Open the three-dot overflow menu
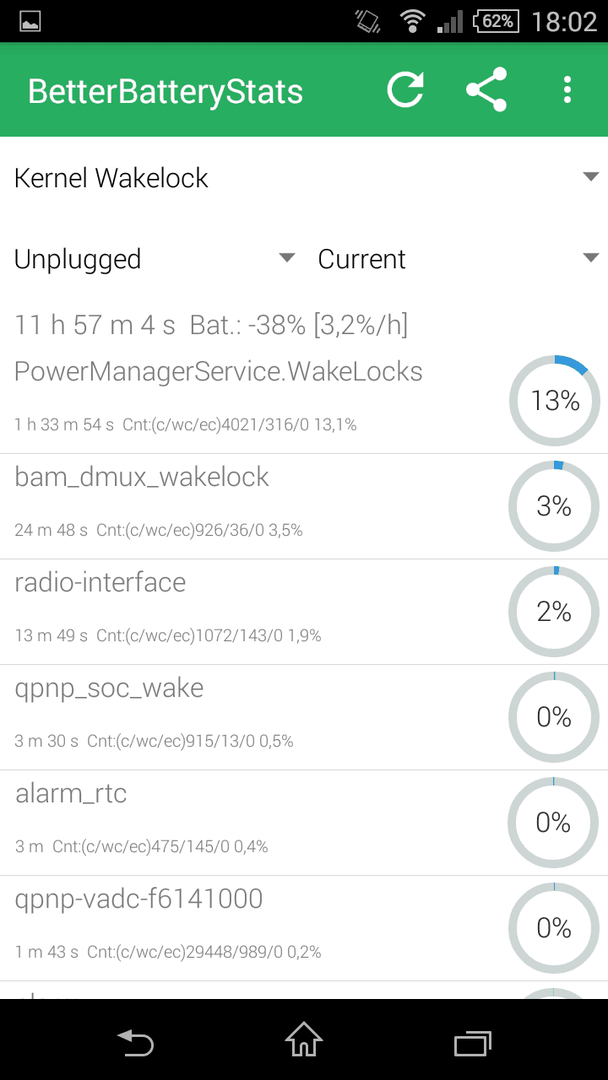Image resolution: width=608 pixels, height=1080 pixels. pyautogui.click(x=567, y=90)
